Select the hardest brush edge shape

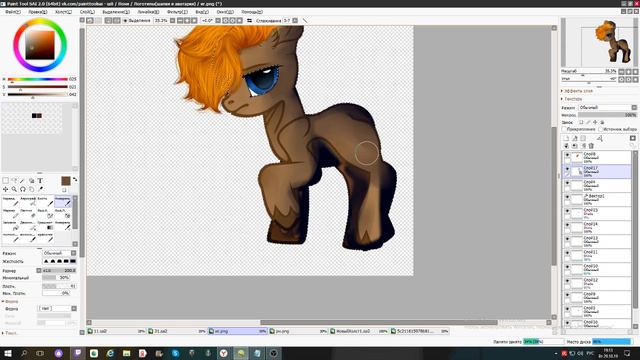[x=73, y=261]
